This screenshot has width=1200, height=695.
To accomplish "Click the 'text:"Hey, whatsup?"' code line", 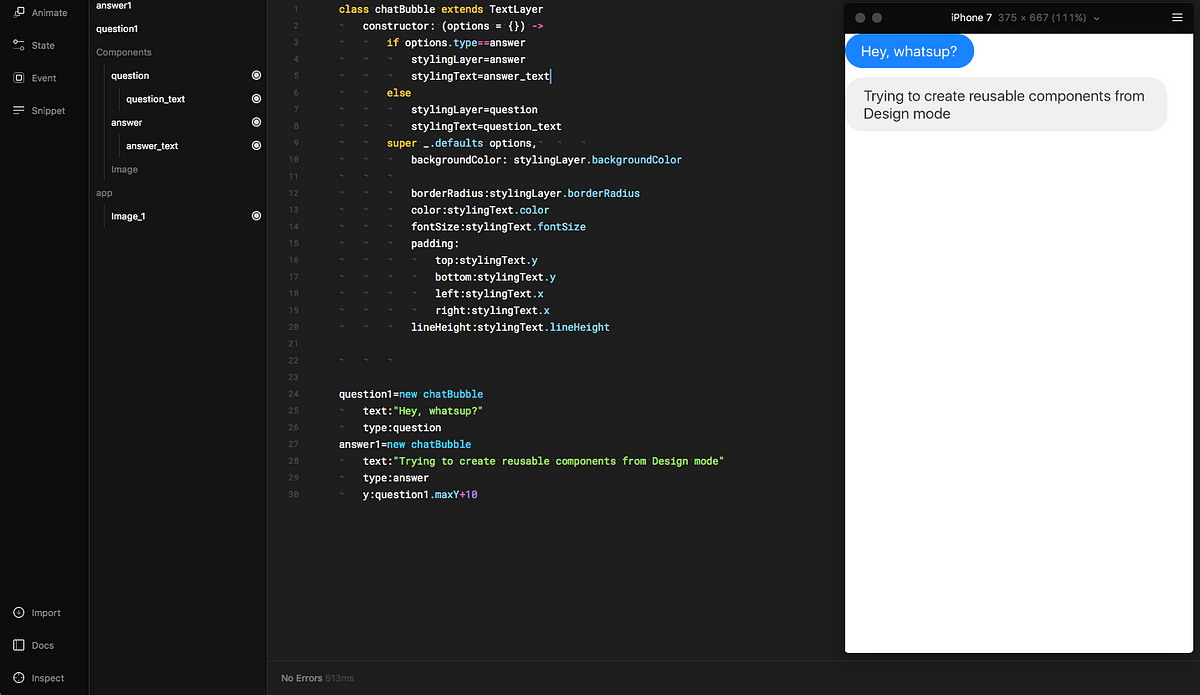I will click(x=423, y=411).
